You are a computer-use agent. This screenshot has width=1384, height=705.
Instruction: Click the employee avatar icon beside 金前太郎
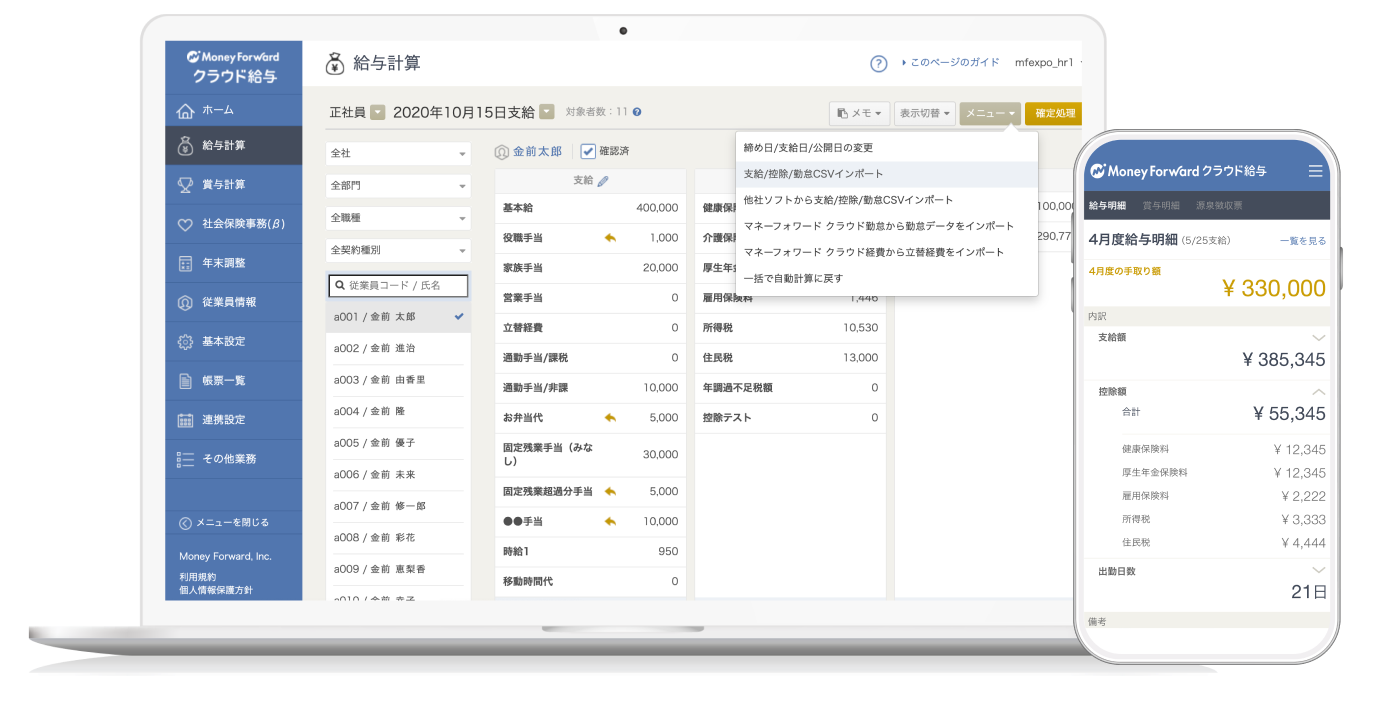pyautogui.click(x=503, y=152)
